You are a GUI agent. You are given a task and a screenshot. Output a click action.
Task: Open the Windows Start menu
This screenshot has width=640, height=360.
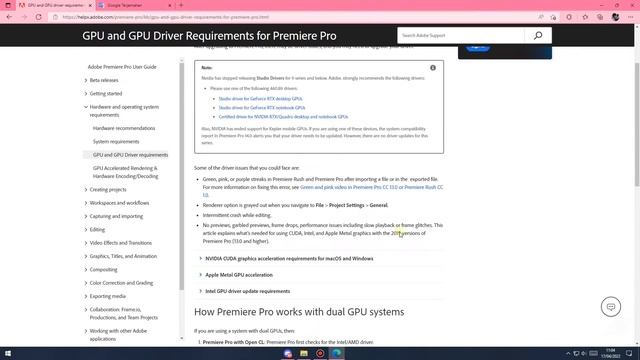8,353
